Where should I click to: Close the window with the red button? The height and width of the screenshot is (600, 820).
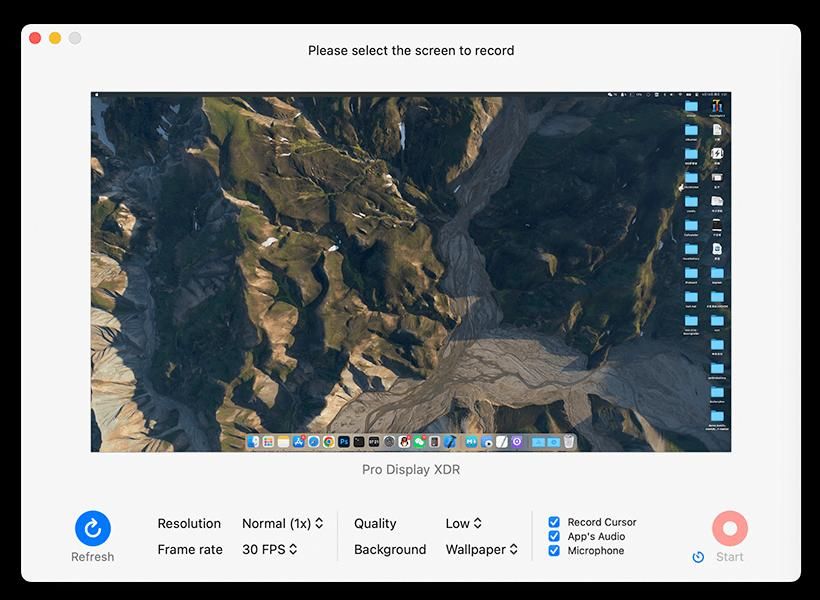pyautogui.click(x=35, y=38)
